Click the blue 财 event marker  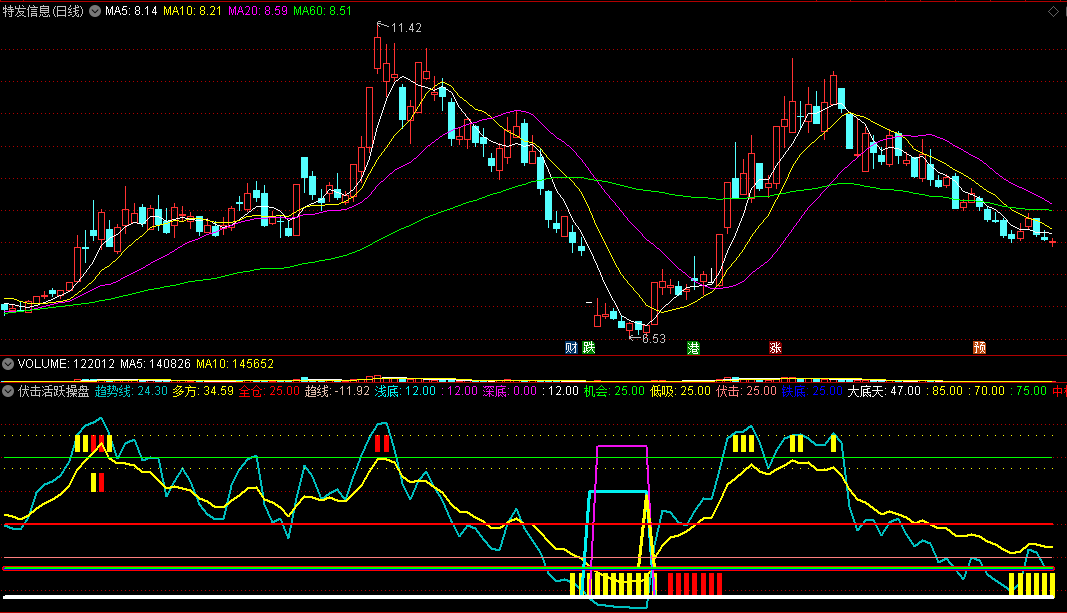click(571, 348)
